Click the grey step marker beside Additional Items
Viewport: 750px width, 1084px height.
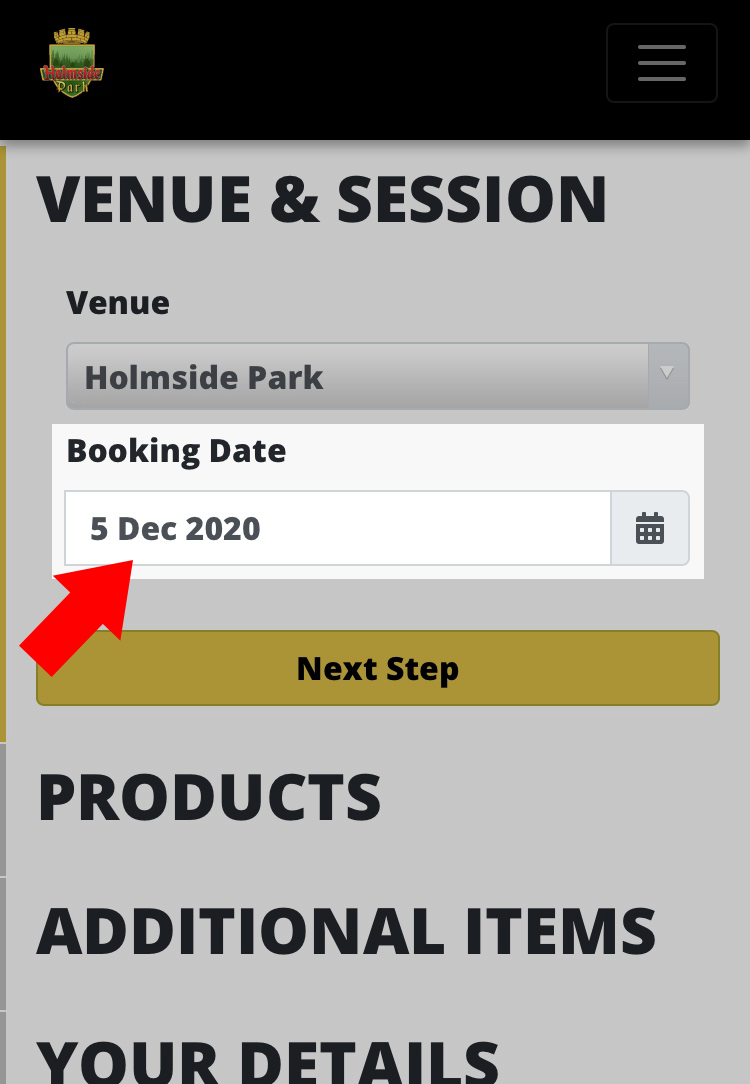(x=3, y=944)
